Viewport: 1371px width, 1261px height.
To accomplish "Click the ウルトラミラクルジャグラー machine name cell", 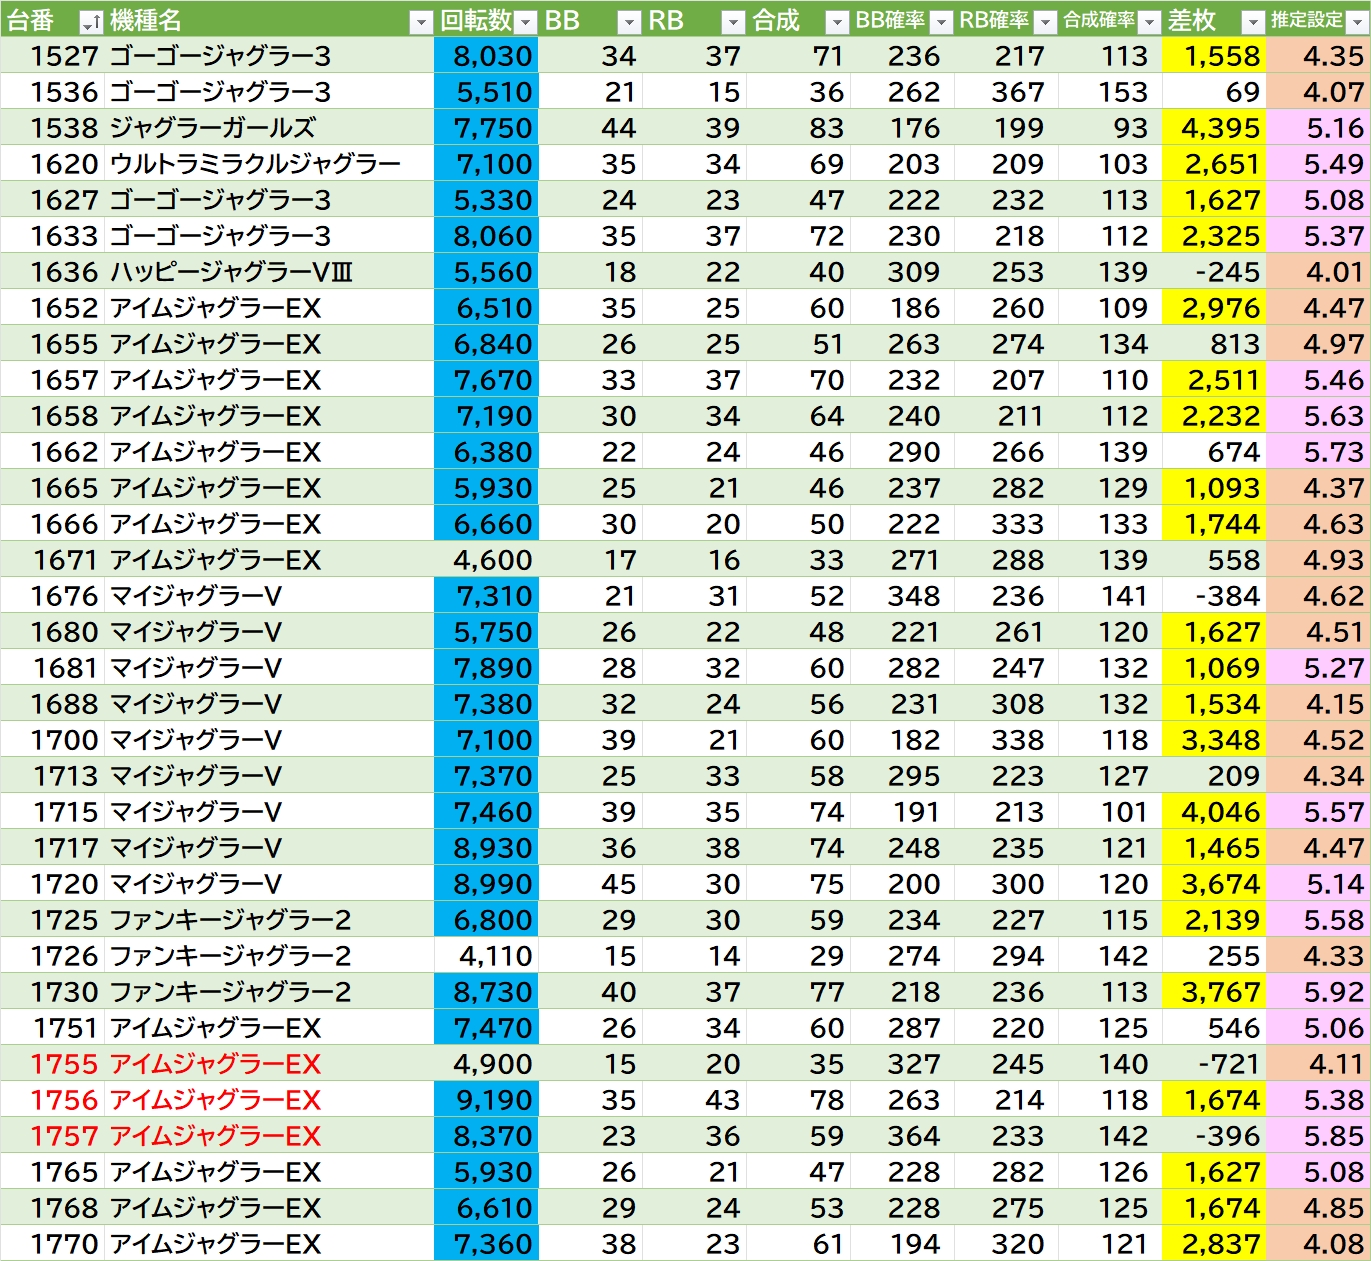I will pyautogui.click(x=269, y=164).
